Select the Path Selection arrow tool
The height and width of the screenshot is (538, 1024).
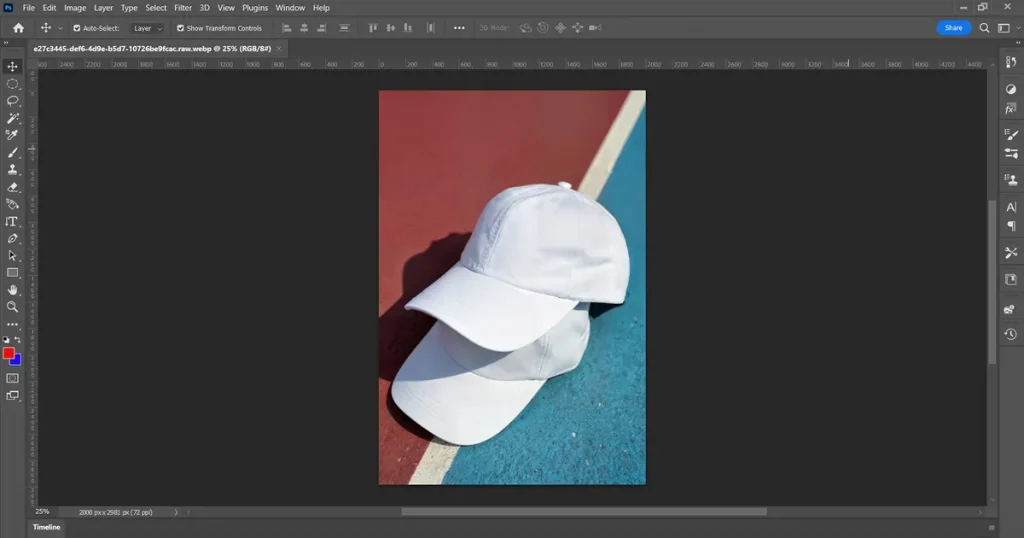[12, 255]
